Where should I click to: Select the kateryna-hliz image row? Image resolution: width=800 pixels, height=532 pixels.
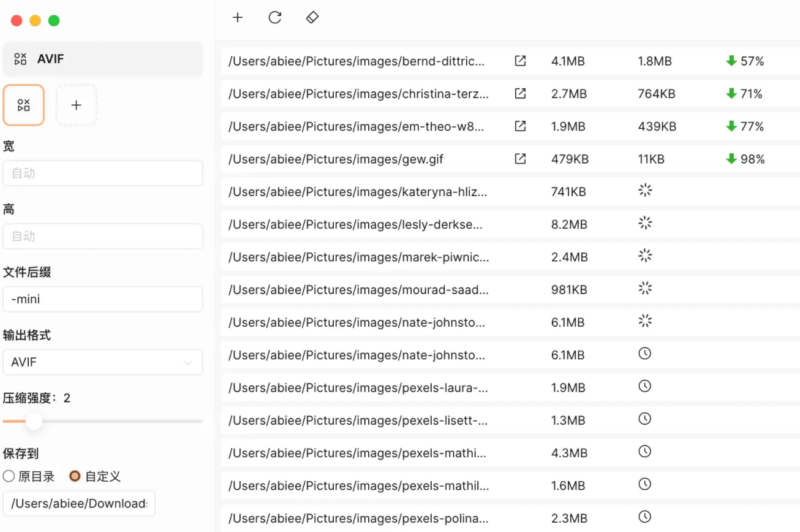tap(358, 191)
